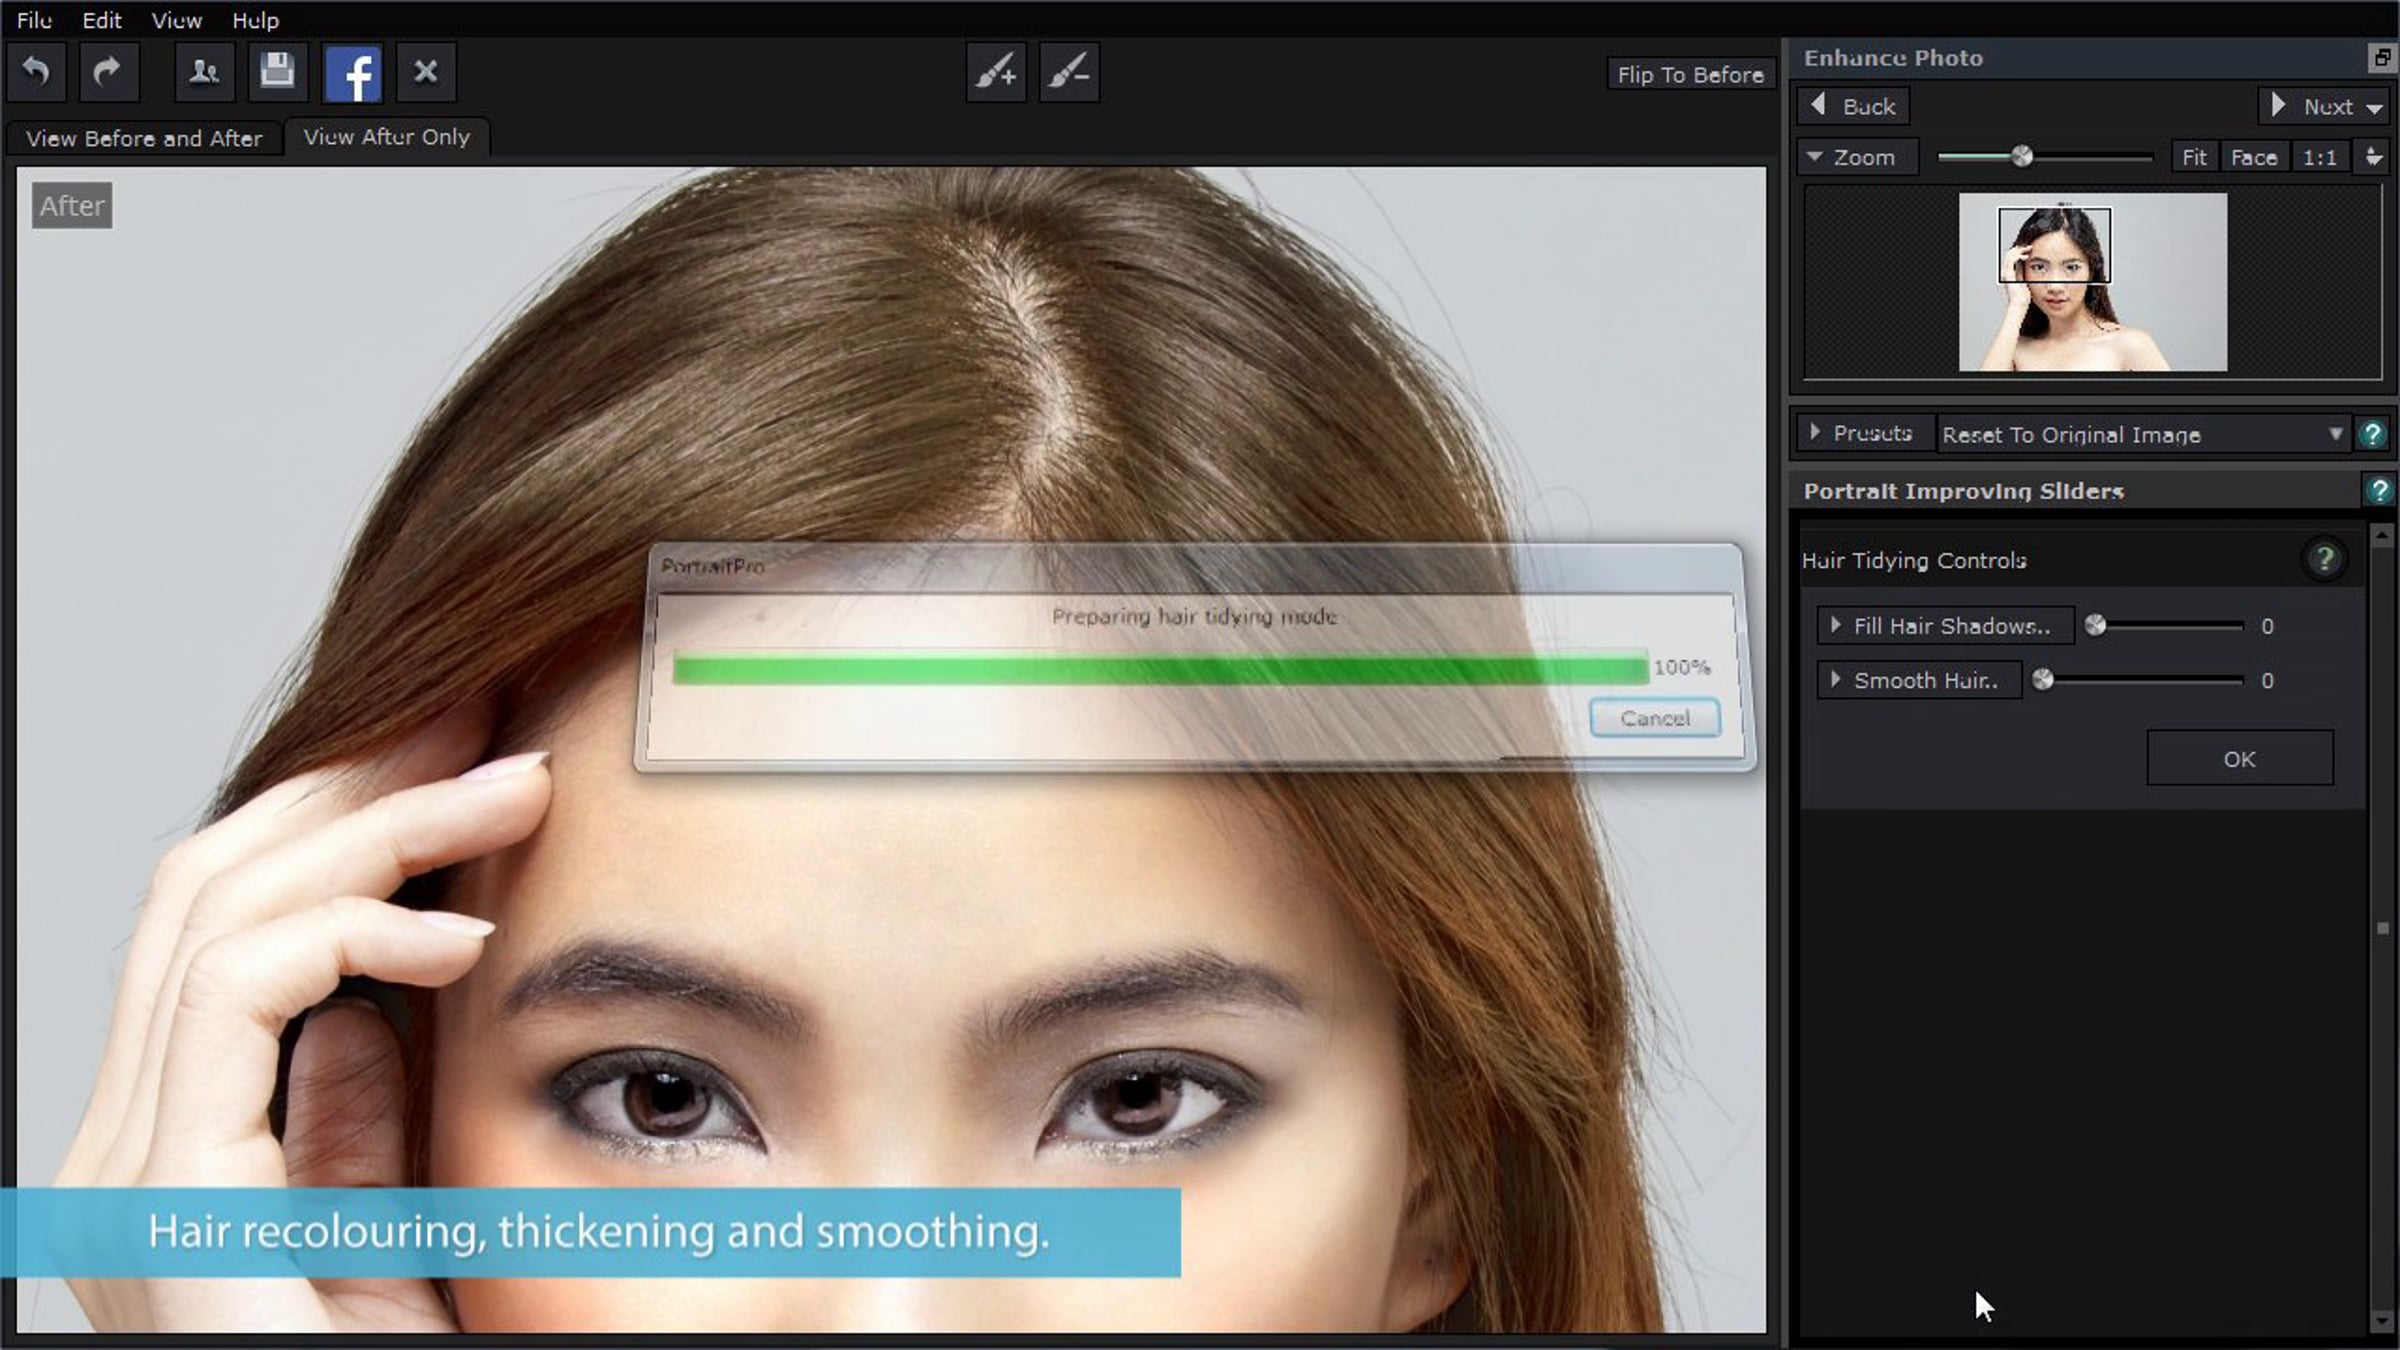The width and height of the screenshot is (2400, 1350).
Task: Share photo via Facebook icon
Action: click(353, 73)
